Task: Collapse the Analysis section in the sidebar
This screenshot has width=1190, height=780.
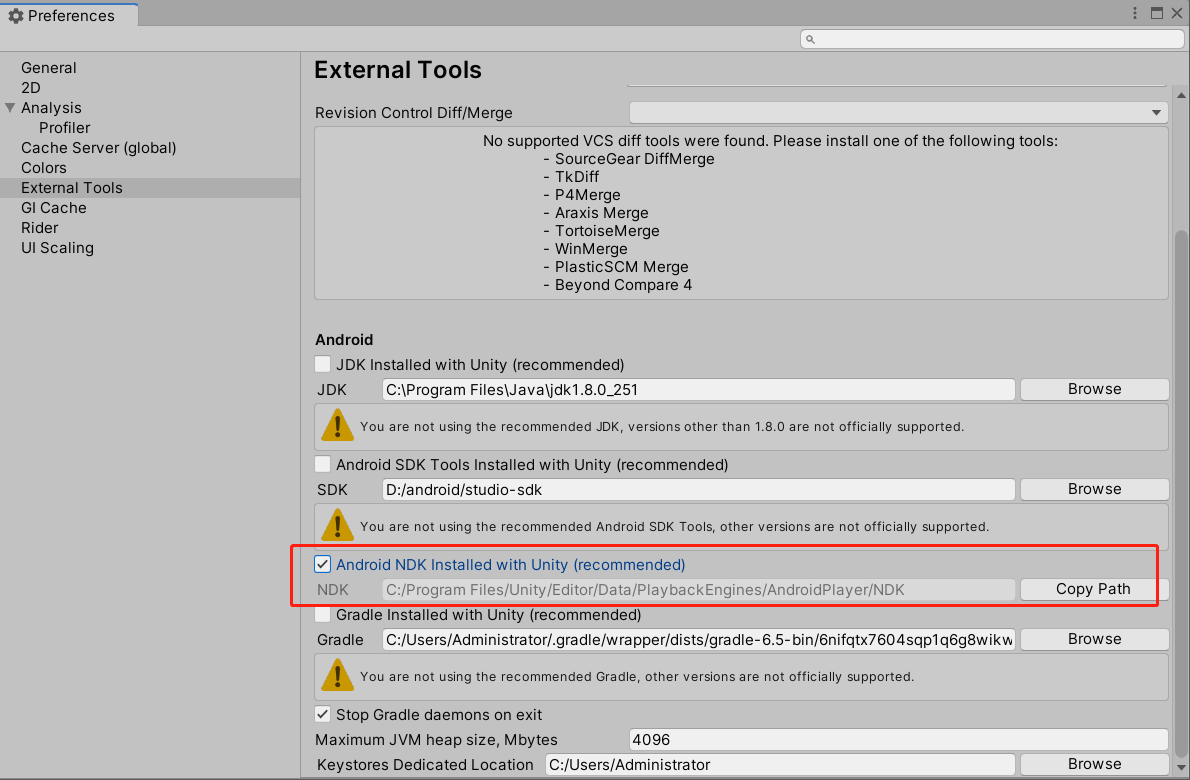Action: (x=10, y=107)
